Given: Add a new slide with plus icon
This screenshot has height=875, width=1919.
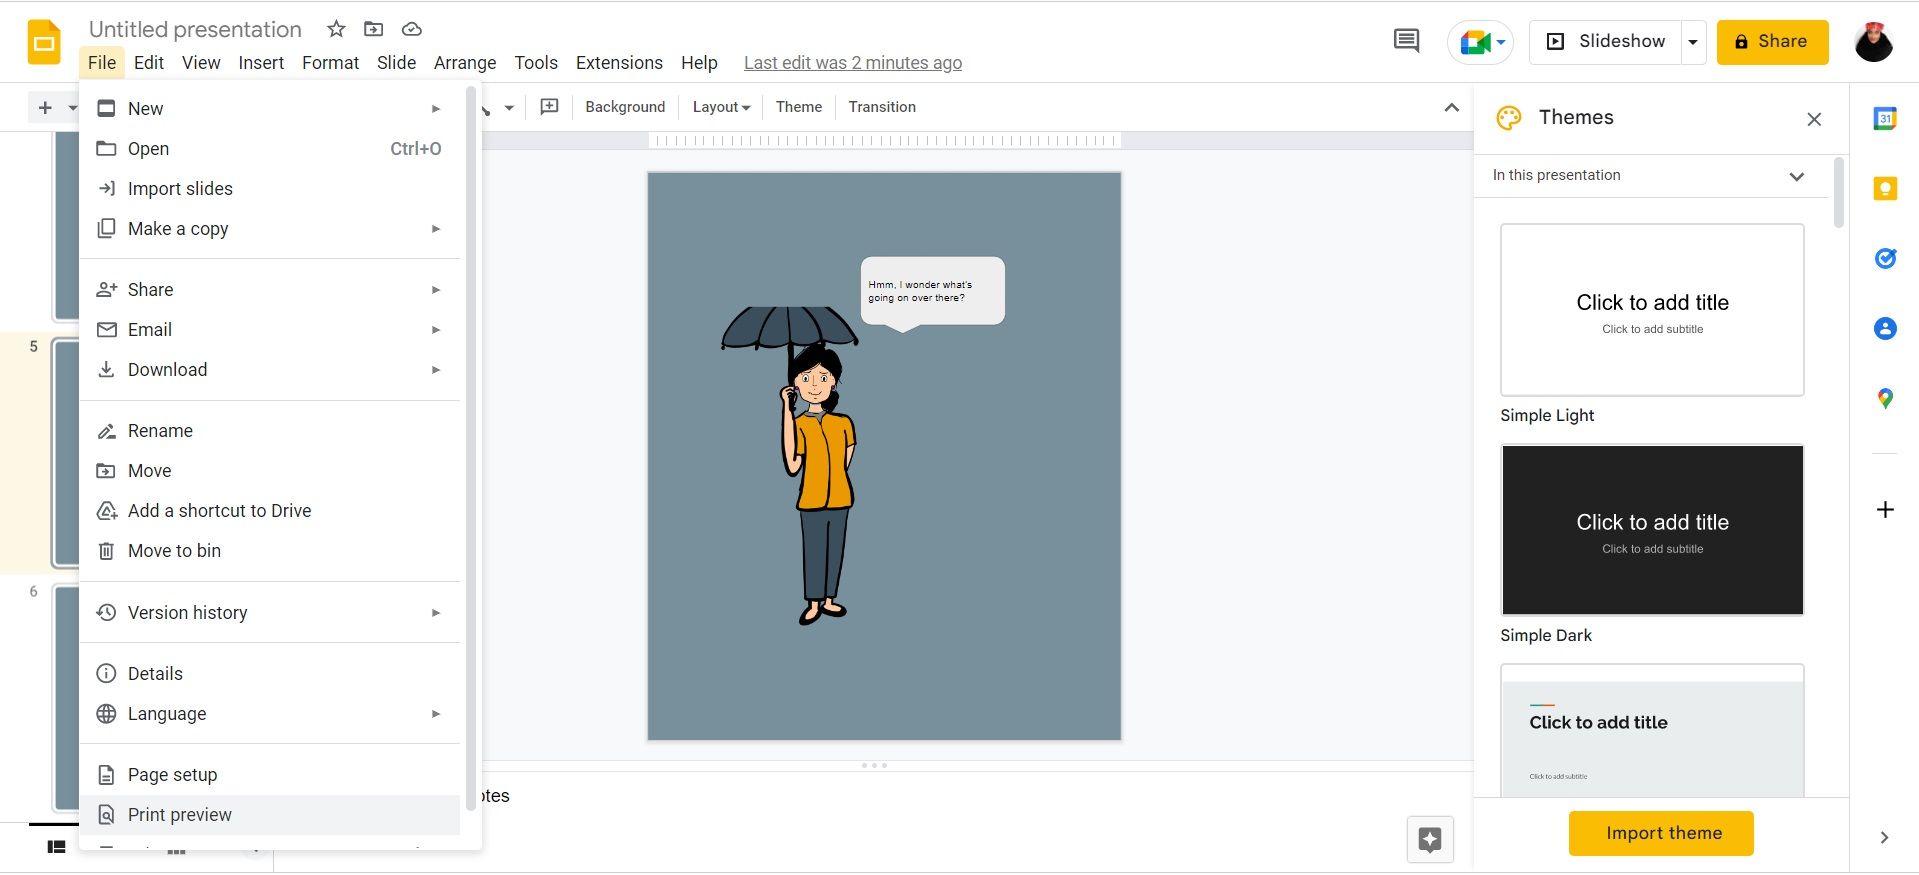Looking at the screenshot, I should (x=45, y=107).
